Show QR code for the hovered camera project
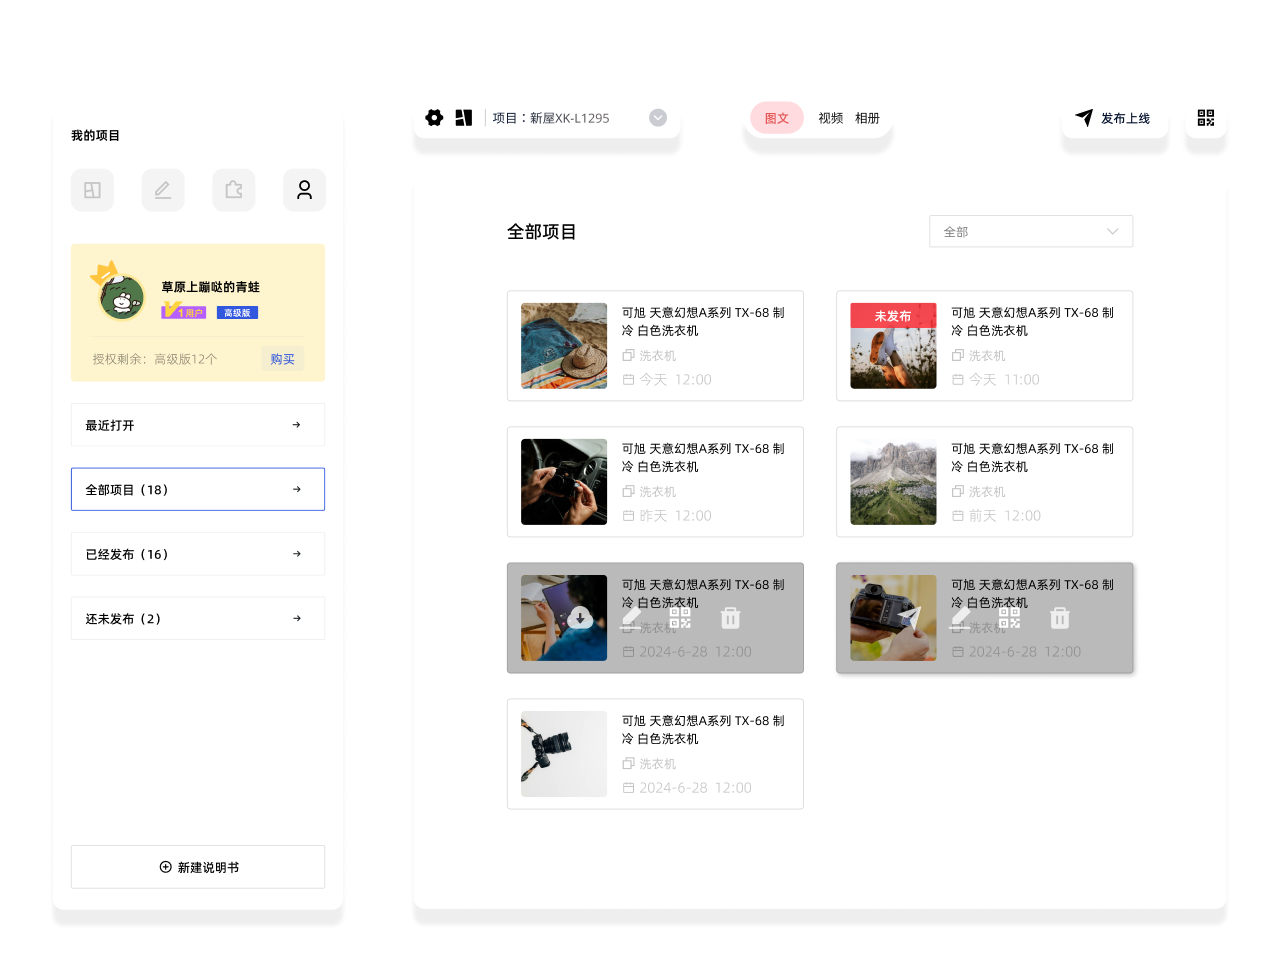This screenshot has height=965, width=1280. click(x=1010, y=619)
